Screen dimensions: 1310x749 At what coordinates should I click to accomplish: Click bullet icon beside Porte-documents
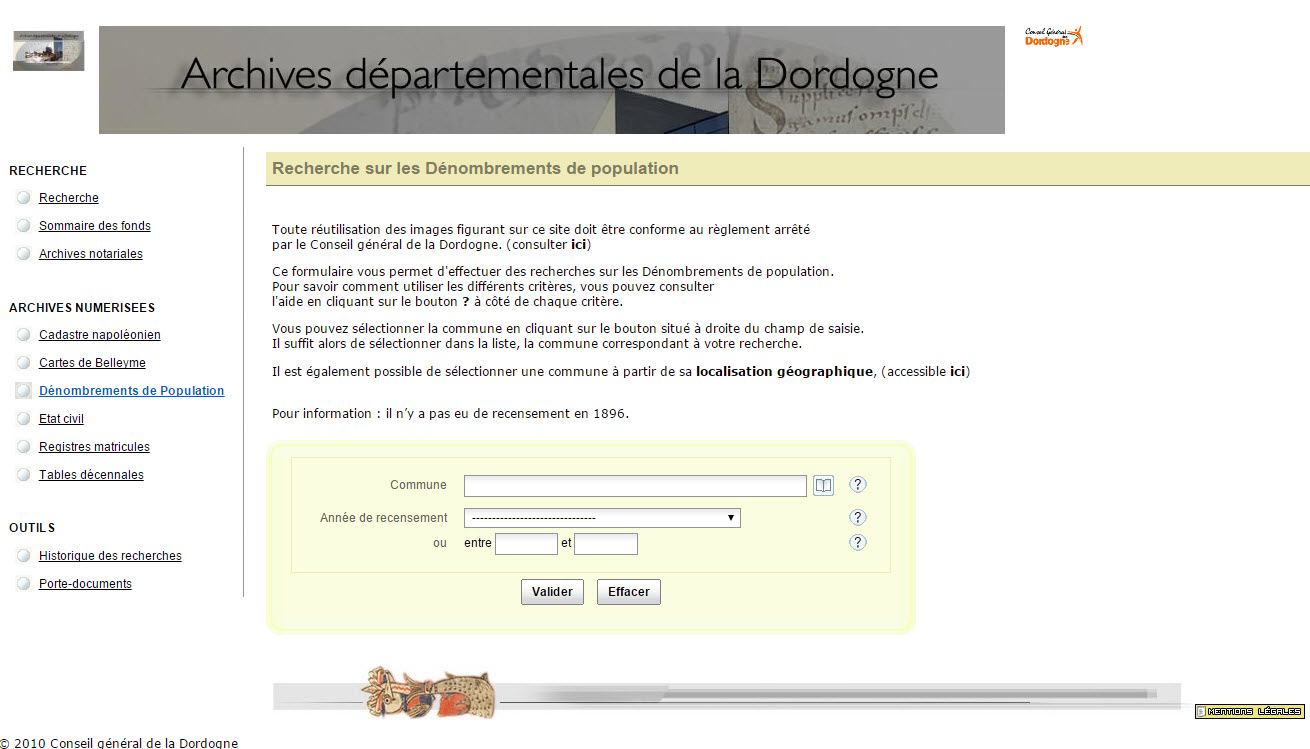(24, 584)
